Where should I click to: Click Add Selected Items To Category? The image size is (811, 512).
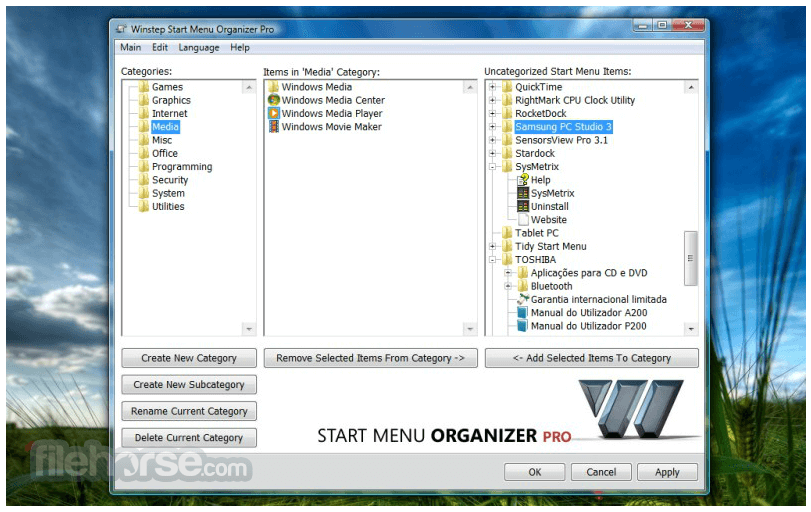(x=592, y=358)
